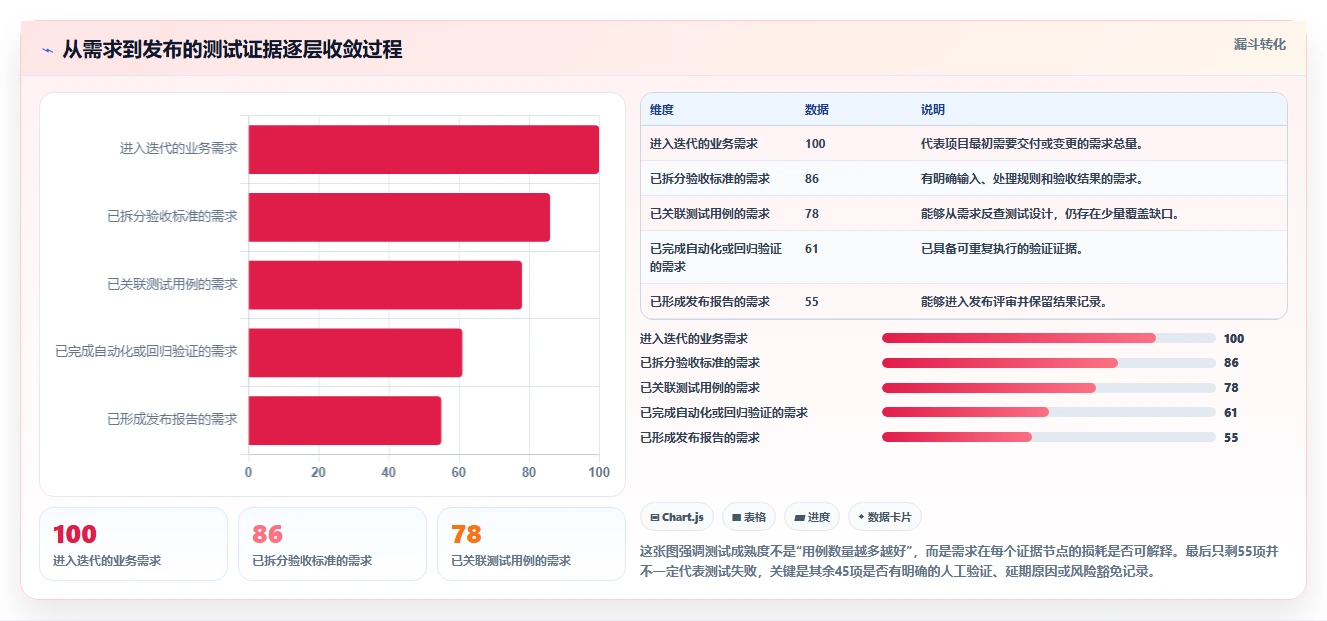This screenshot has height=621, width=1327.
Task: Select the 进度 chip
Action: [x=812, y=517]
